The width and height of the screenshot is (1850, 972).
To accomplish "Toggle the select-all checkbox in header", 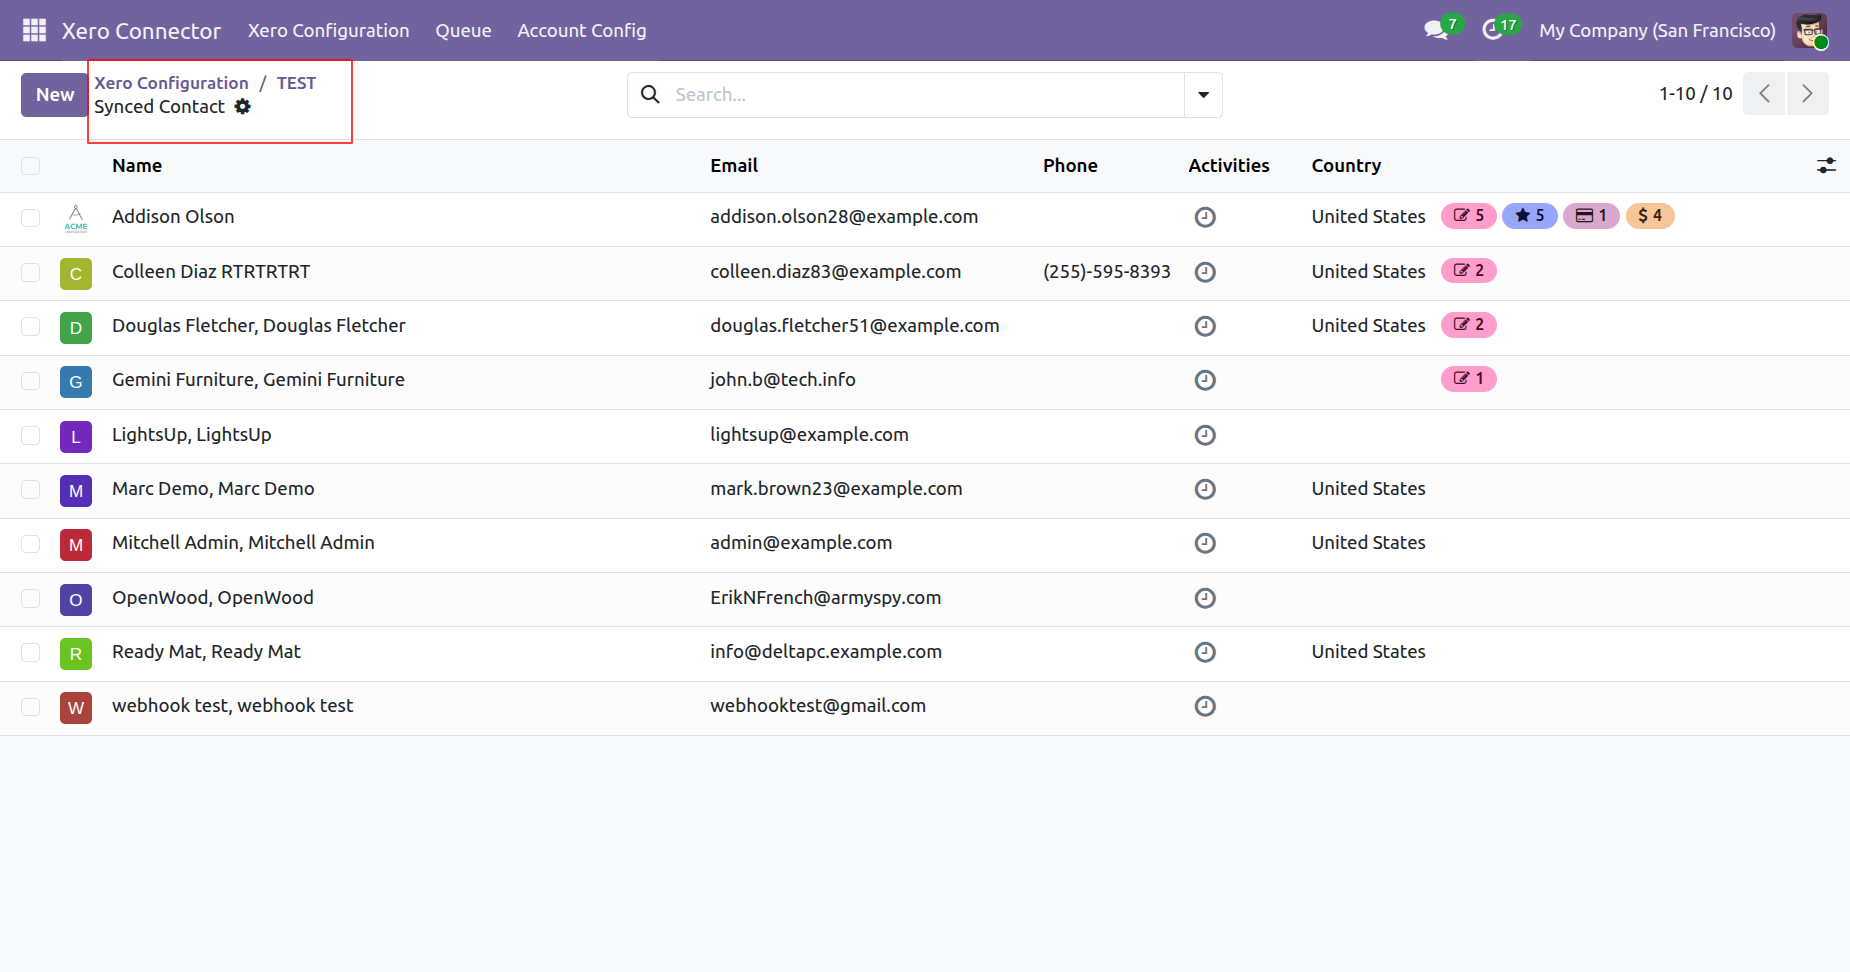I will tap(31, 166).
